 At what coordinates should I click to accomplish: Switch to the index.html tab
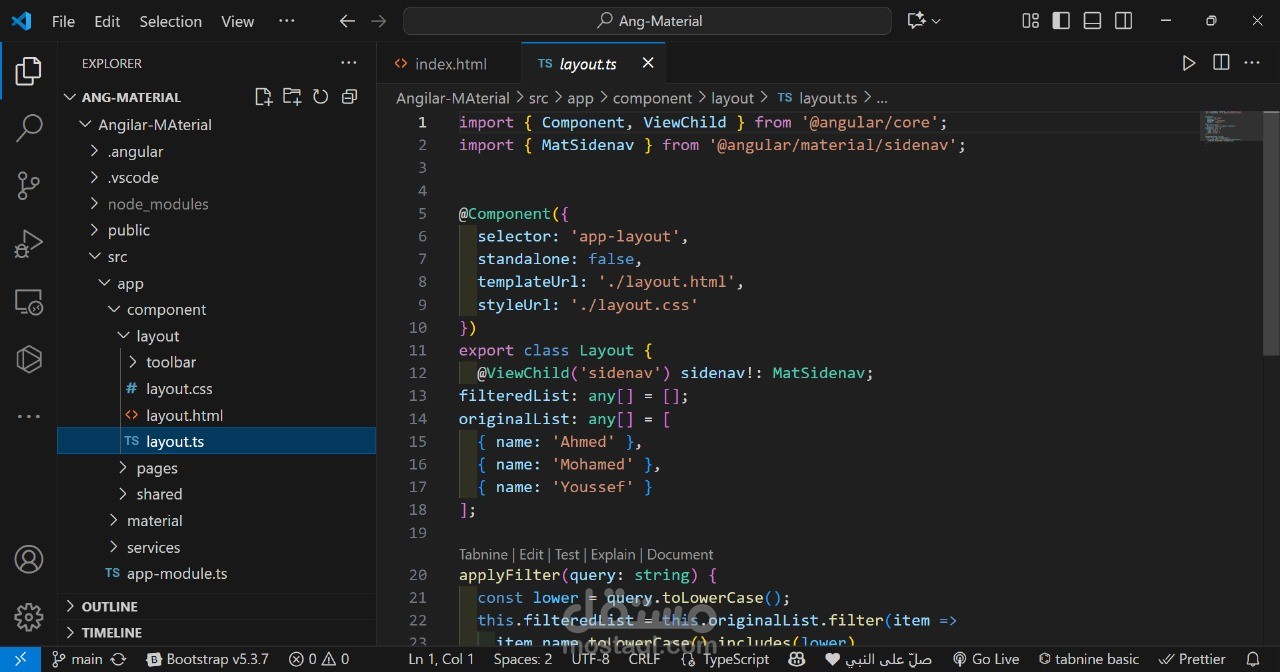[450, 63]
